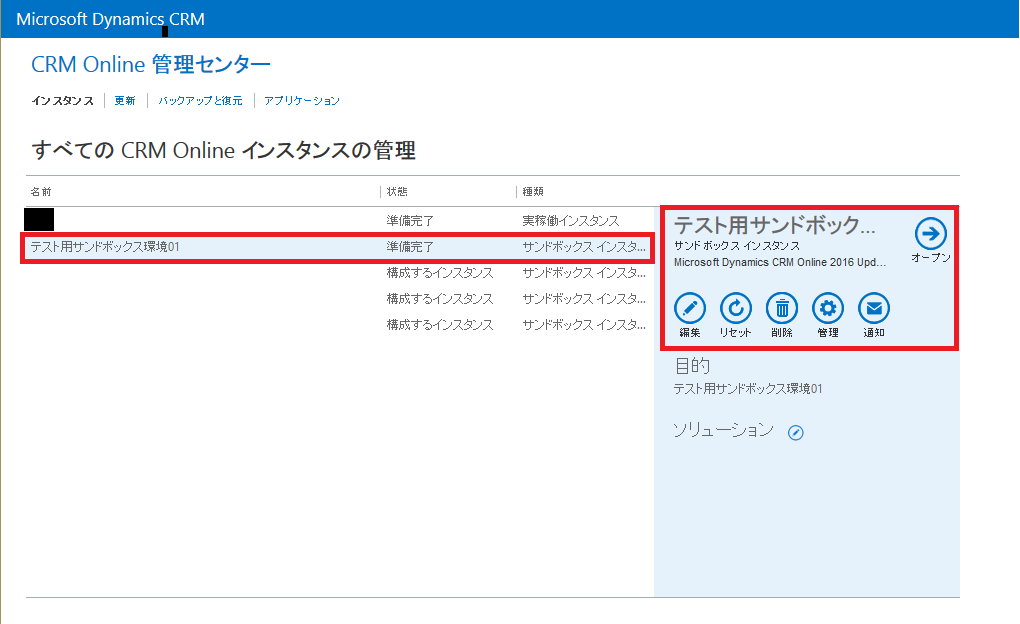Click the テスト用サンドボック... heading in details pane
The height and width of the screenshot is (624, 1020).
774,225
